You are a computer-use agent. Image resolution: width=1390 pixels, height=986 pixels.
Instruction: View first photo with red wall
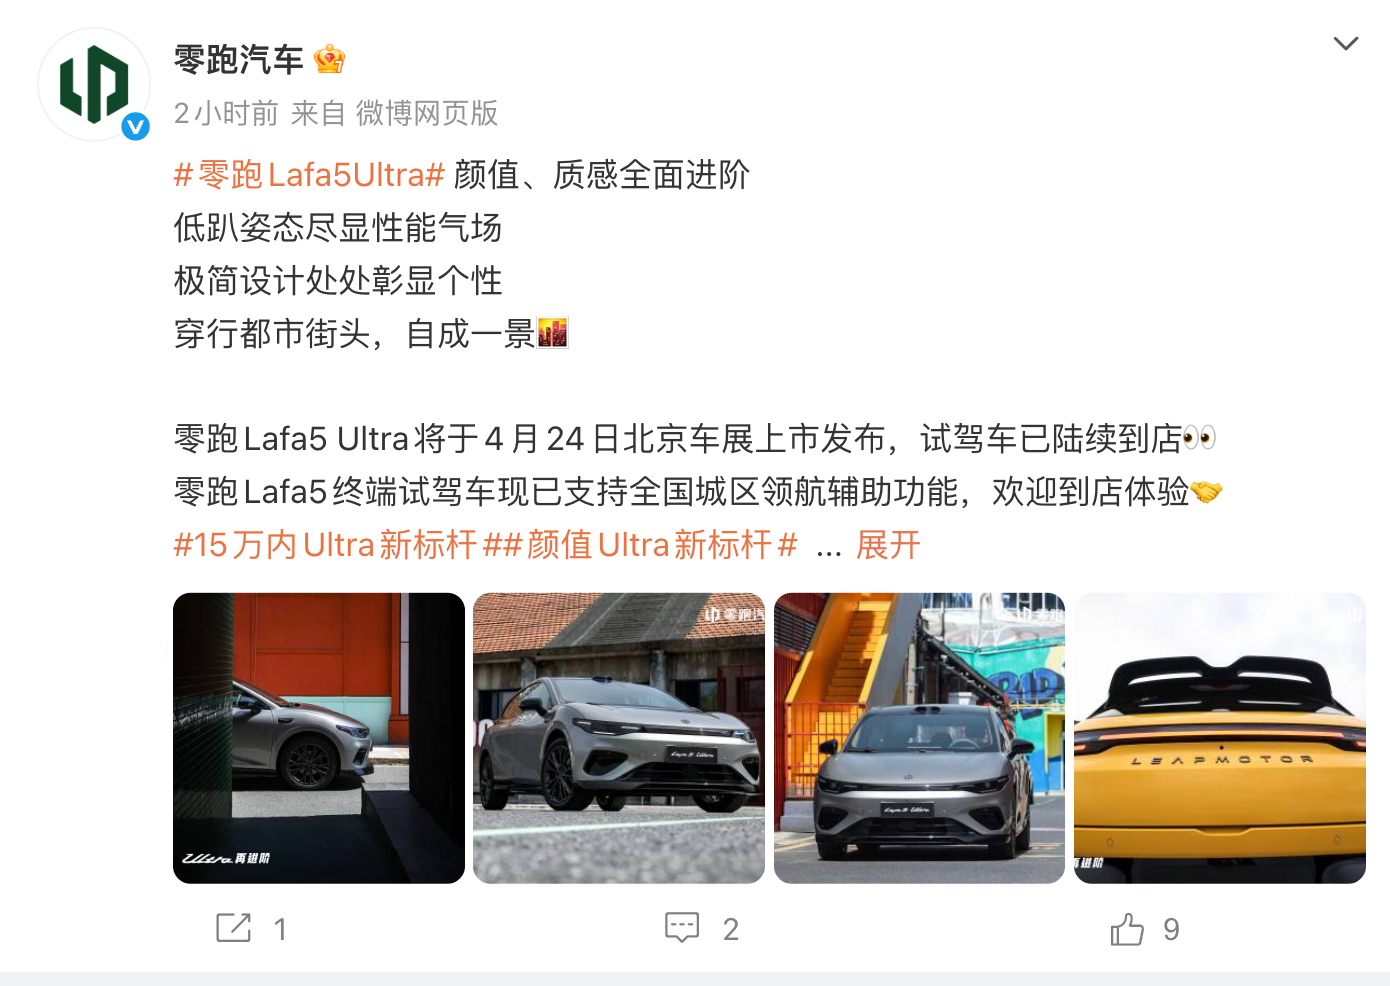click(x=319, y=738)
